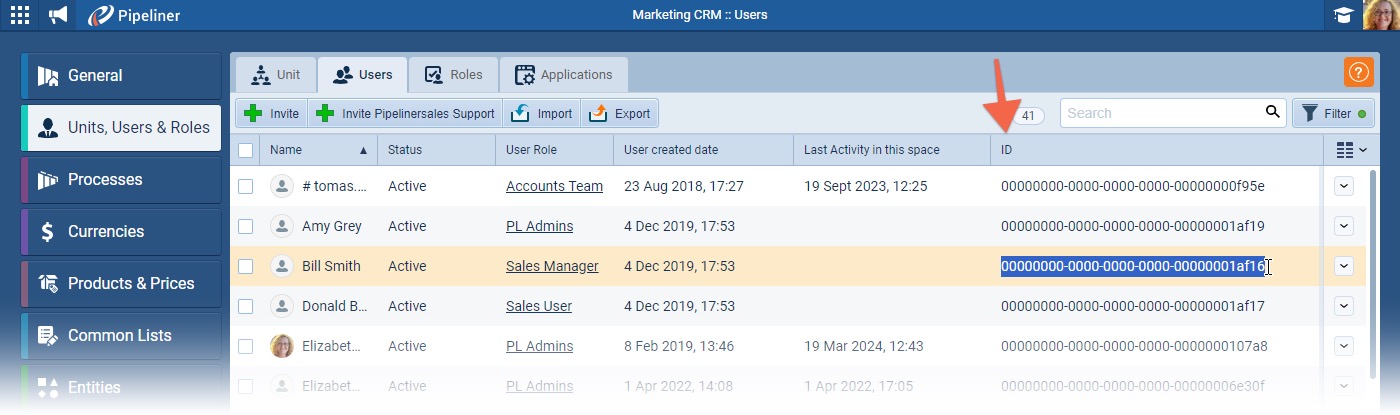Image resolution: width=1400 pixels, height=415 pixels.
Task: Expand row menu for Amy Grey
Action: tap(1344, 226)
